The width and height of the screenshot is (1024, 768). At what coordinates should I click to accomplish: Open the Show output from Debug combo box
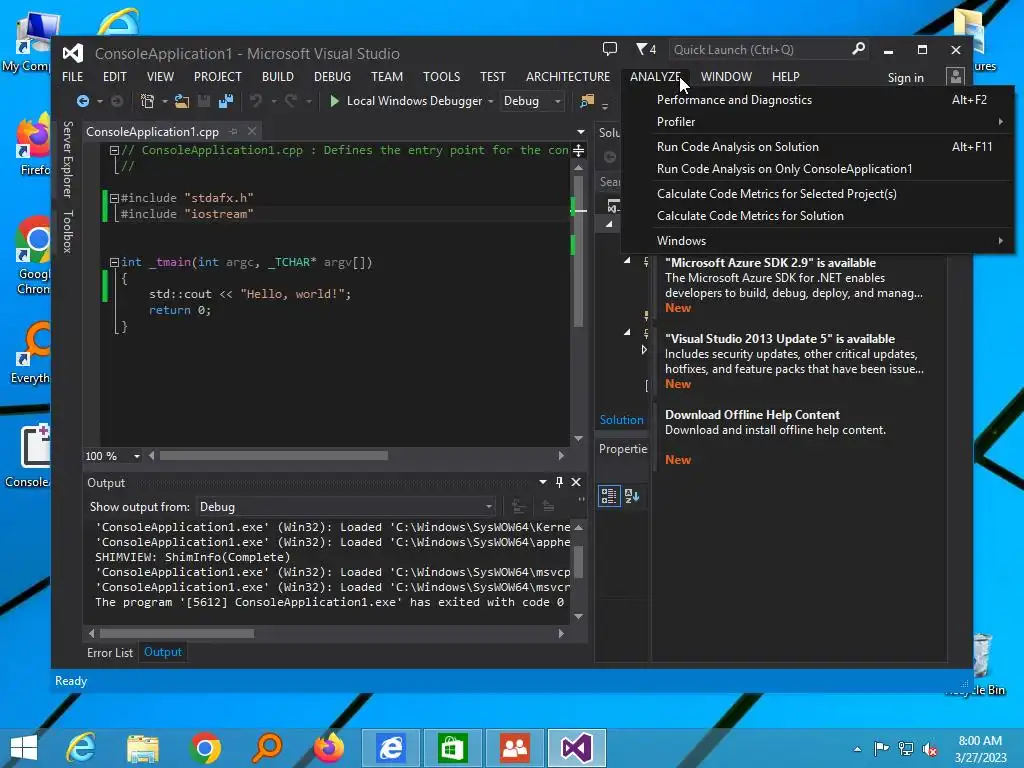pyautogui.click(x=345, y=507)
